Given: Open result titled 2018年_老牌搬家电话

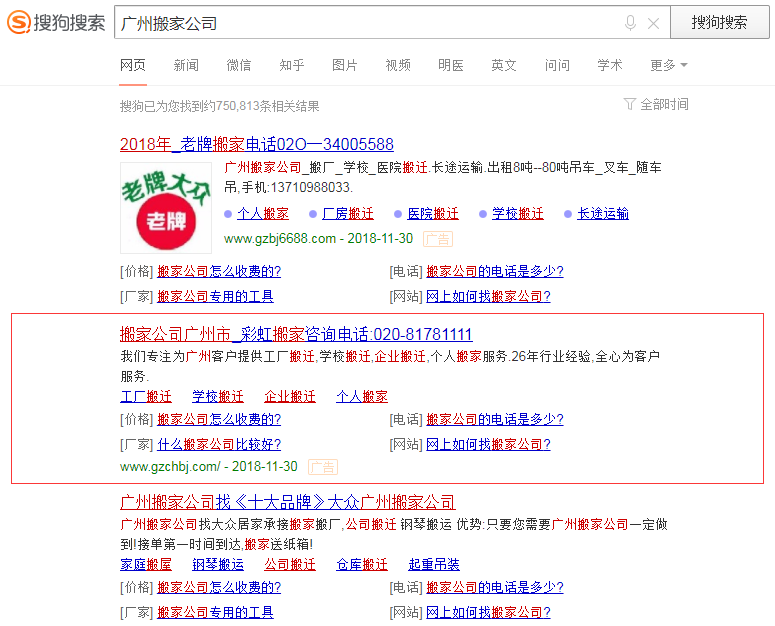Looking at the screenshot, I should point(257,144).
